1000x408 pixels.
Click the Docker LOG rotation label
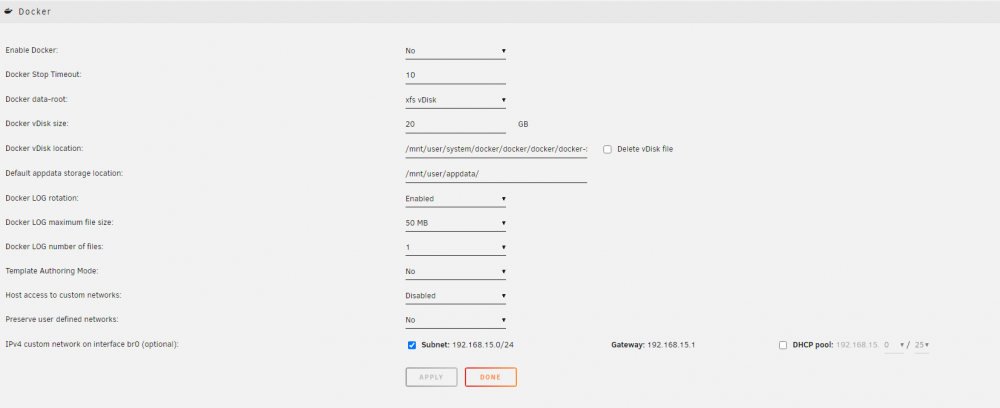[x=41, y=198]
